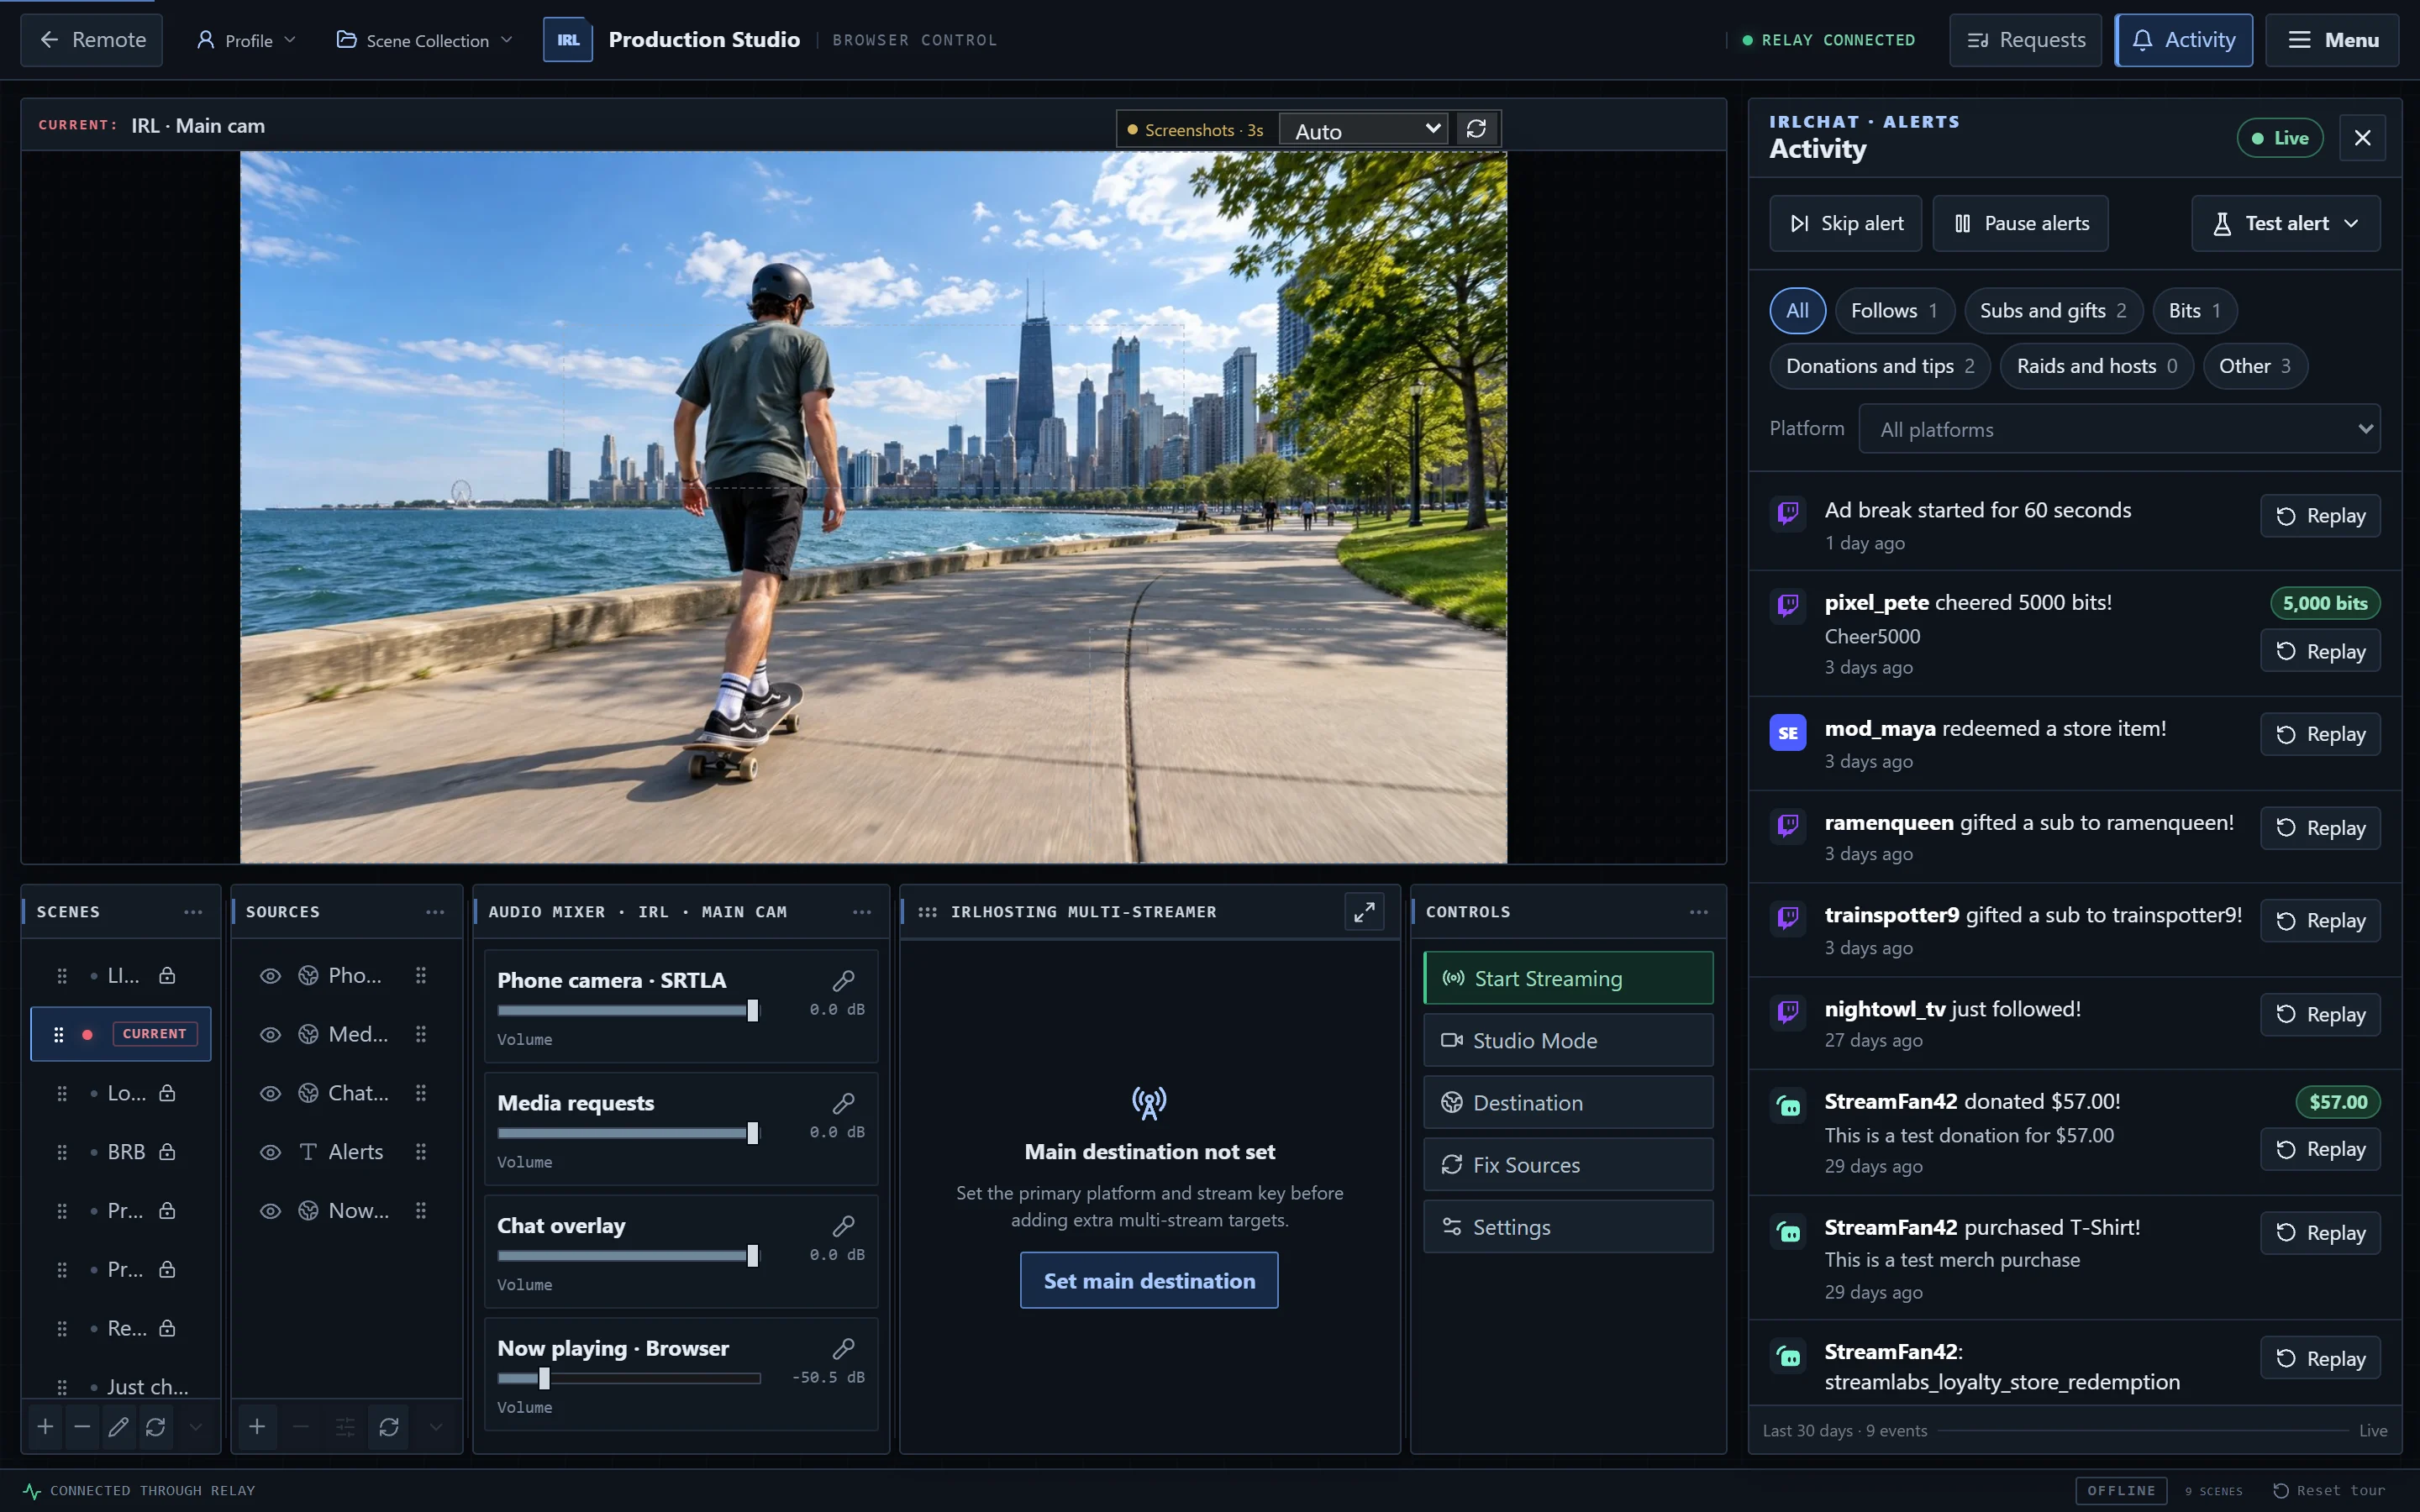2420x1512 pixels.
Task: Replay pixel_pete cheered 5000 bits alert
Action: pyautogui.click(x=2320, y=651)
